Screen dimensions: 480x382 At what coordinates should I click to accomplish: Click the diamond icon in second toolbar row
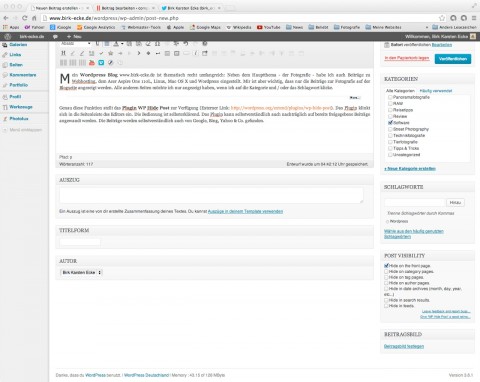(x=148, y=53)
